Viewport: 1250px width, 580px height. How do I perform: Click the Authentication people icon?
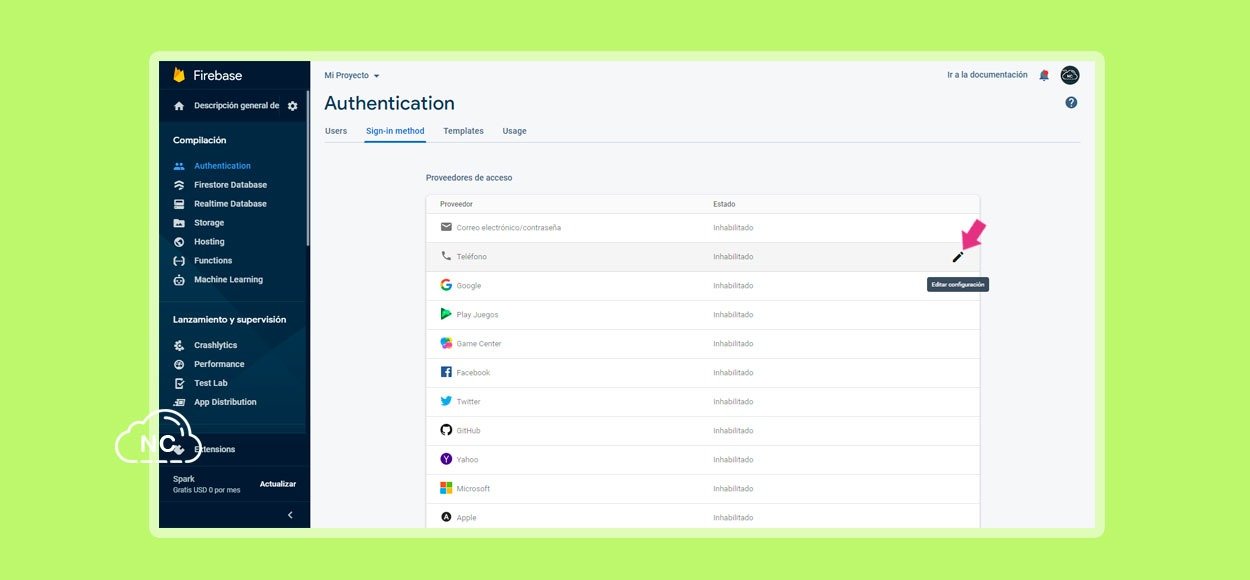(179, 166)
